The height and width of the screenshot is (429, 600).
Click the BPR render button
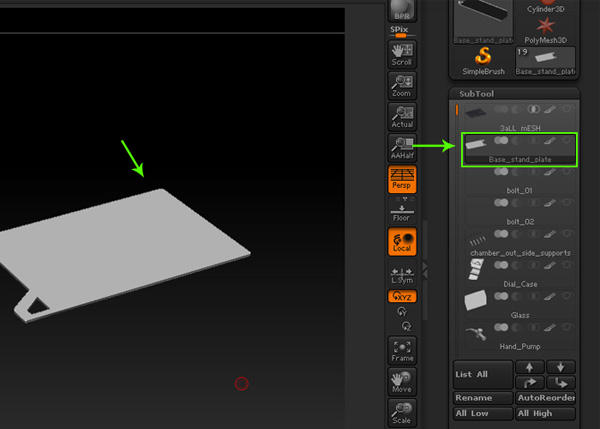[402, 10]
